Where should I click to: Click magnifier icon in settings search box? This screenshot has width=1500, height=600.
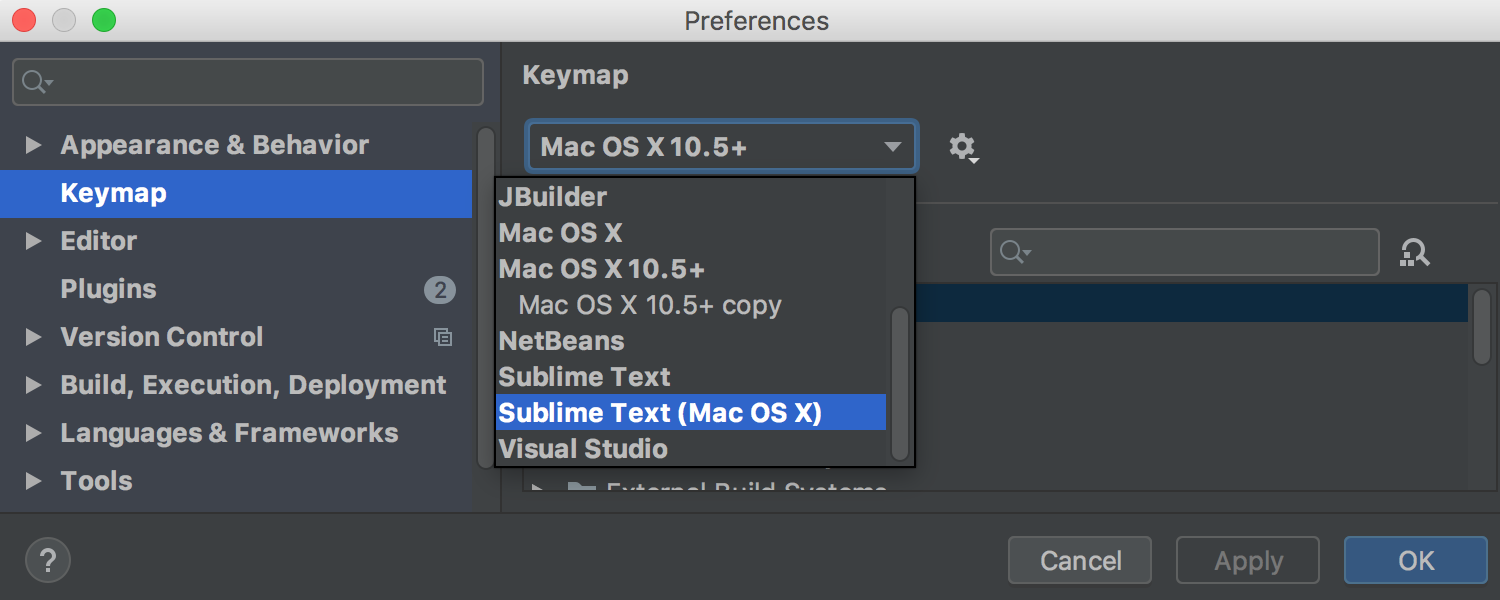pos(36,82)
